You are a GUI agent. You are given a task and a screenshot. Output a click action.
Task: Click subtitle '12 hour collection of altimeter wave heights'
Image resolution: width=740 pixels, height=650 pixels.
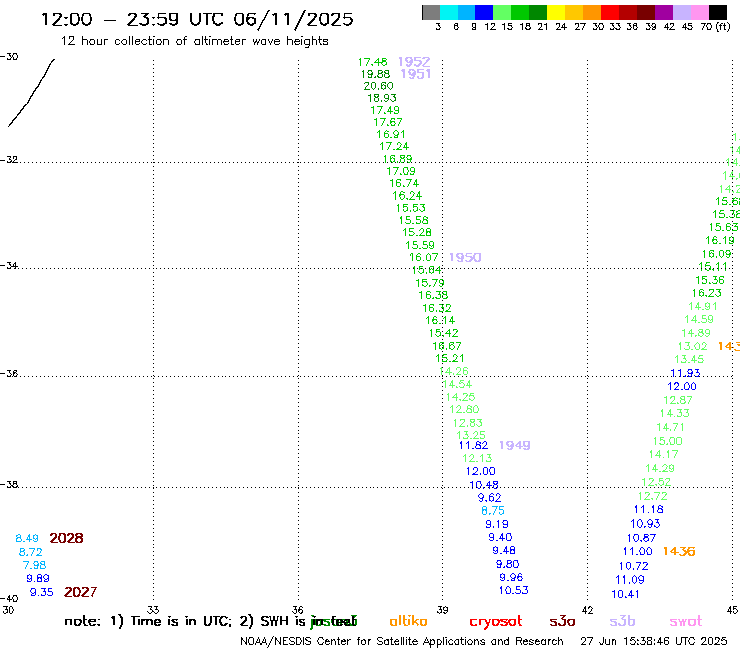[x=194, y=41]
